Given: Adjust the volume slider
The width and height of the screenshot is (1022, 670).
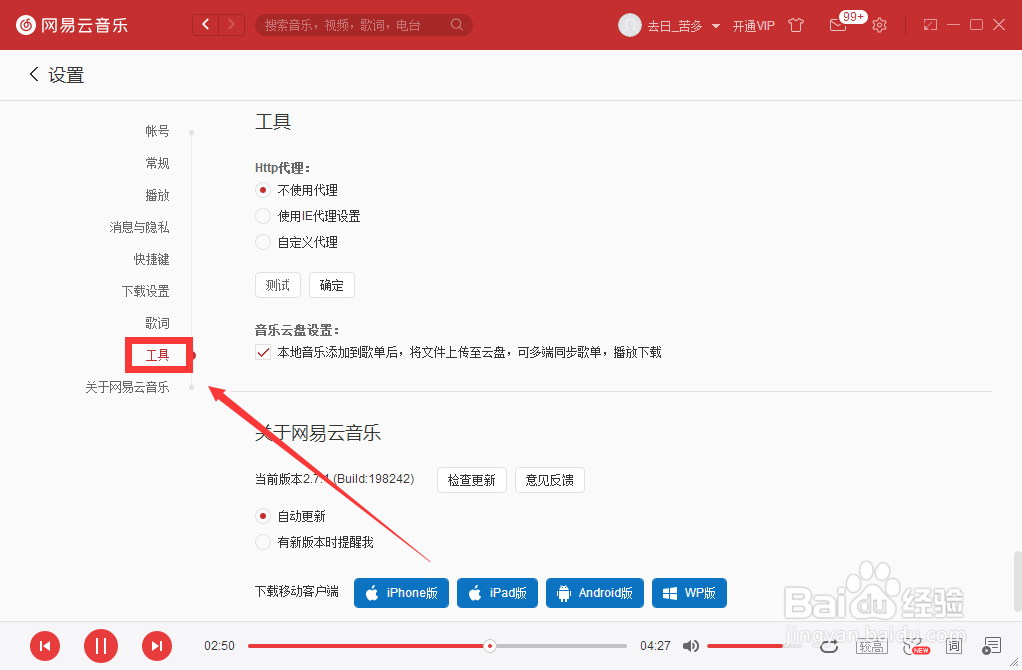Looking at the screenshot, I should [754, 646].
